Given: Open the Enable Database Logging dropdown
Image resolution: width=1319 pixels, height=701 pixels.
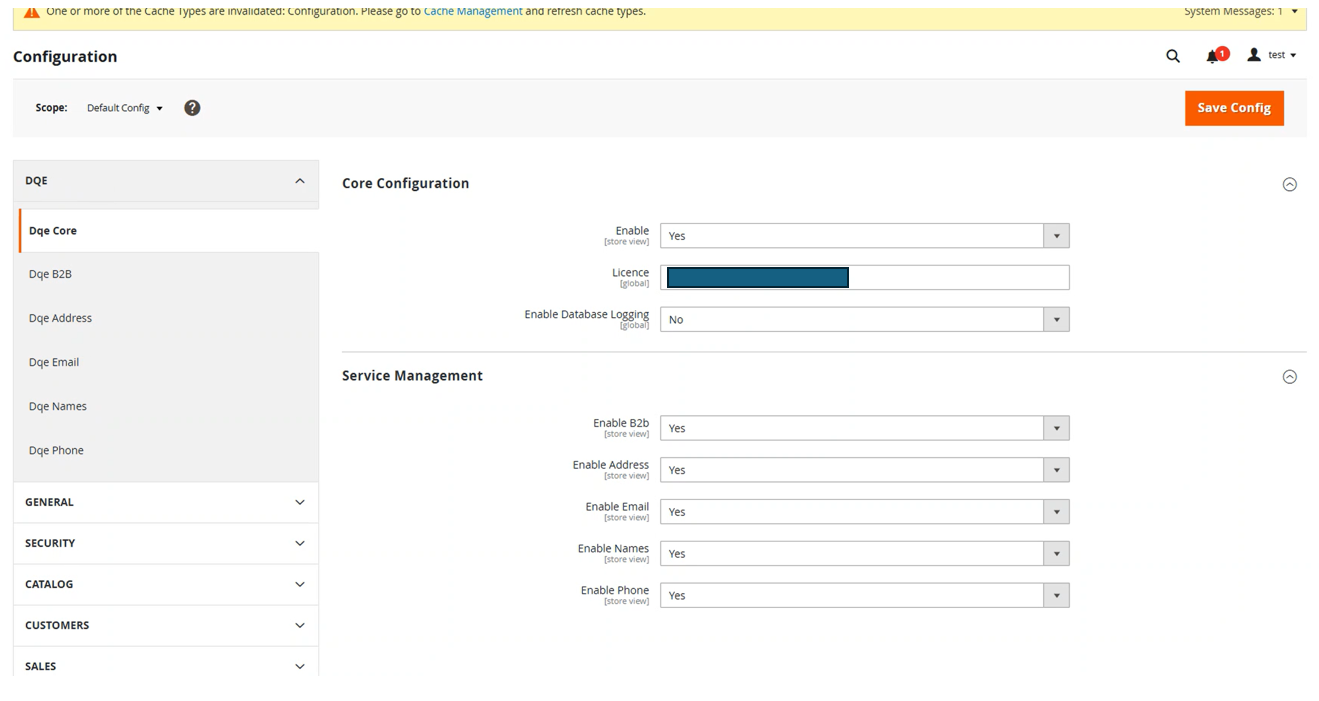Looking at the screenshot, I should pyautogui.click(x=864, y=320).
